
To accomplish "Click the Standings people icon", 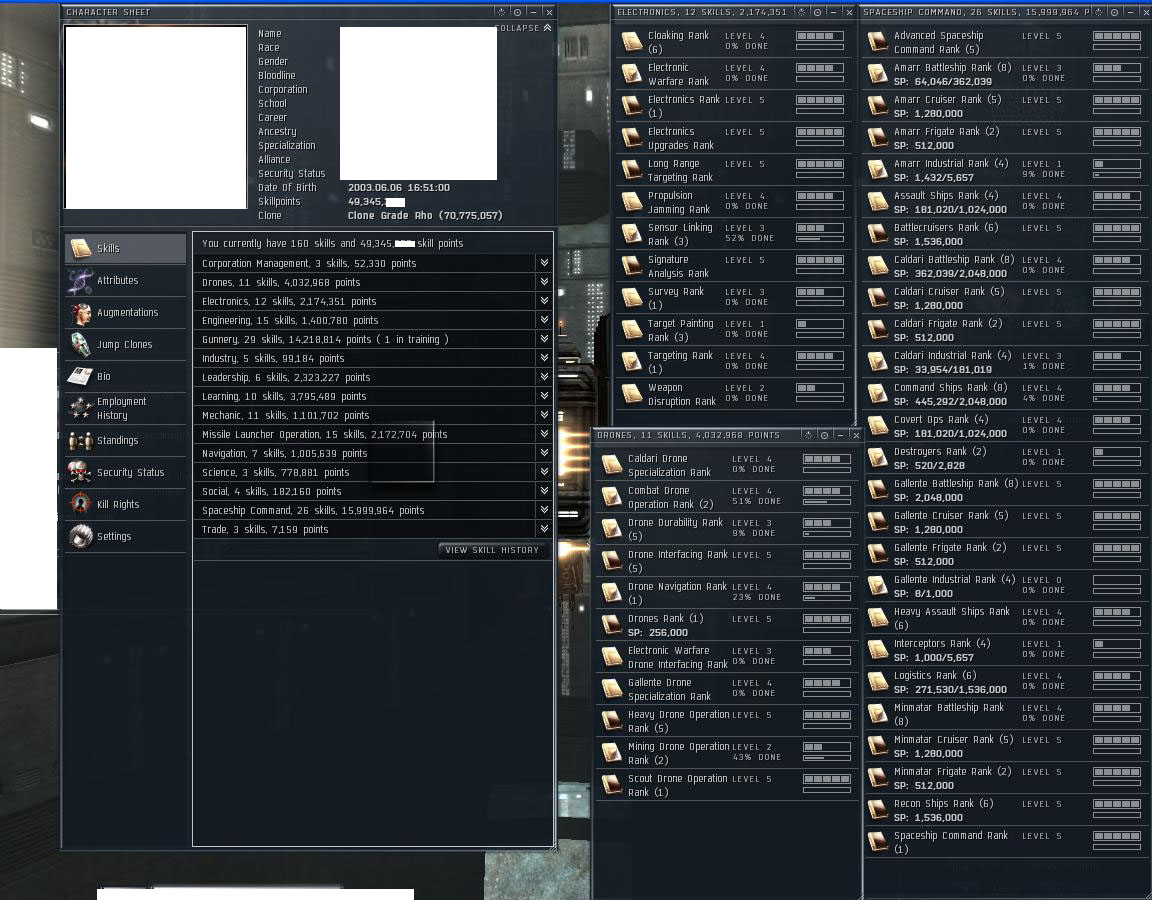I will [80, 441].
